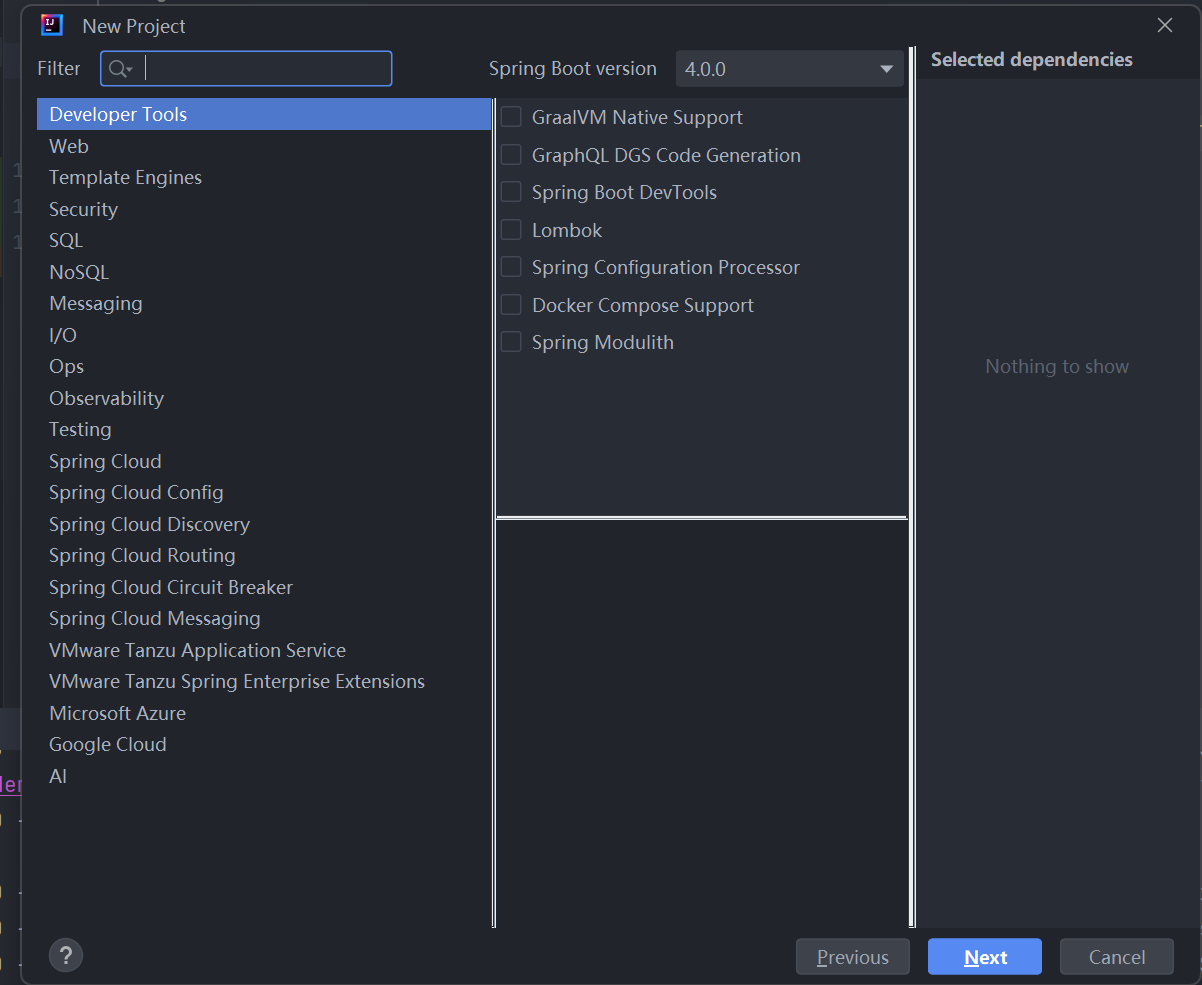
Task: Select the SQL category
Action: tap(264, 240)
